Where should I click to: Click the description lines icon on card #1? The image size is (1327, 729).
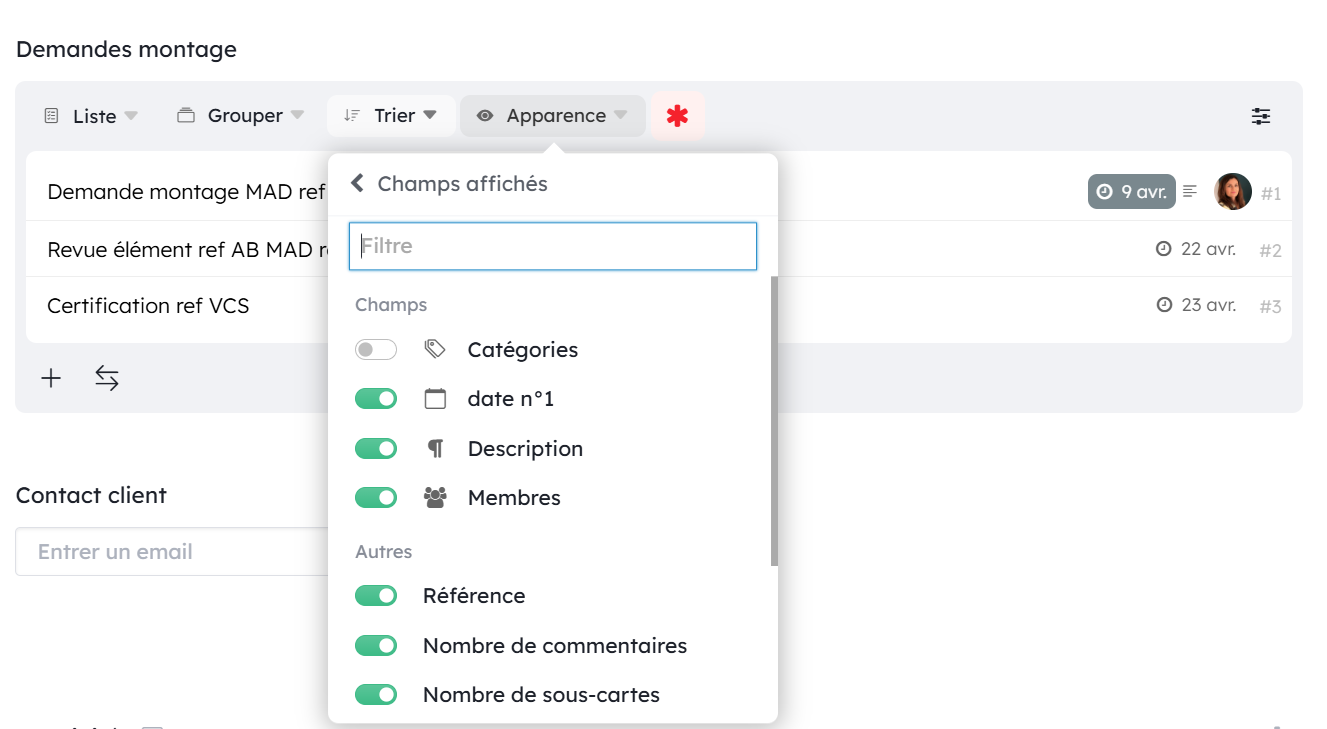pyautogui.click(x=1189, y=191)
